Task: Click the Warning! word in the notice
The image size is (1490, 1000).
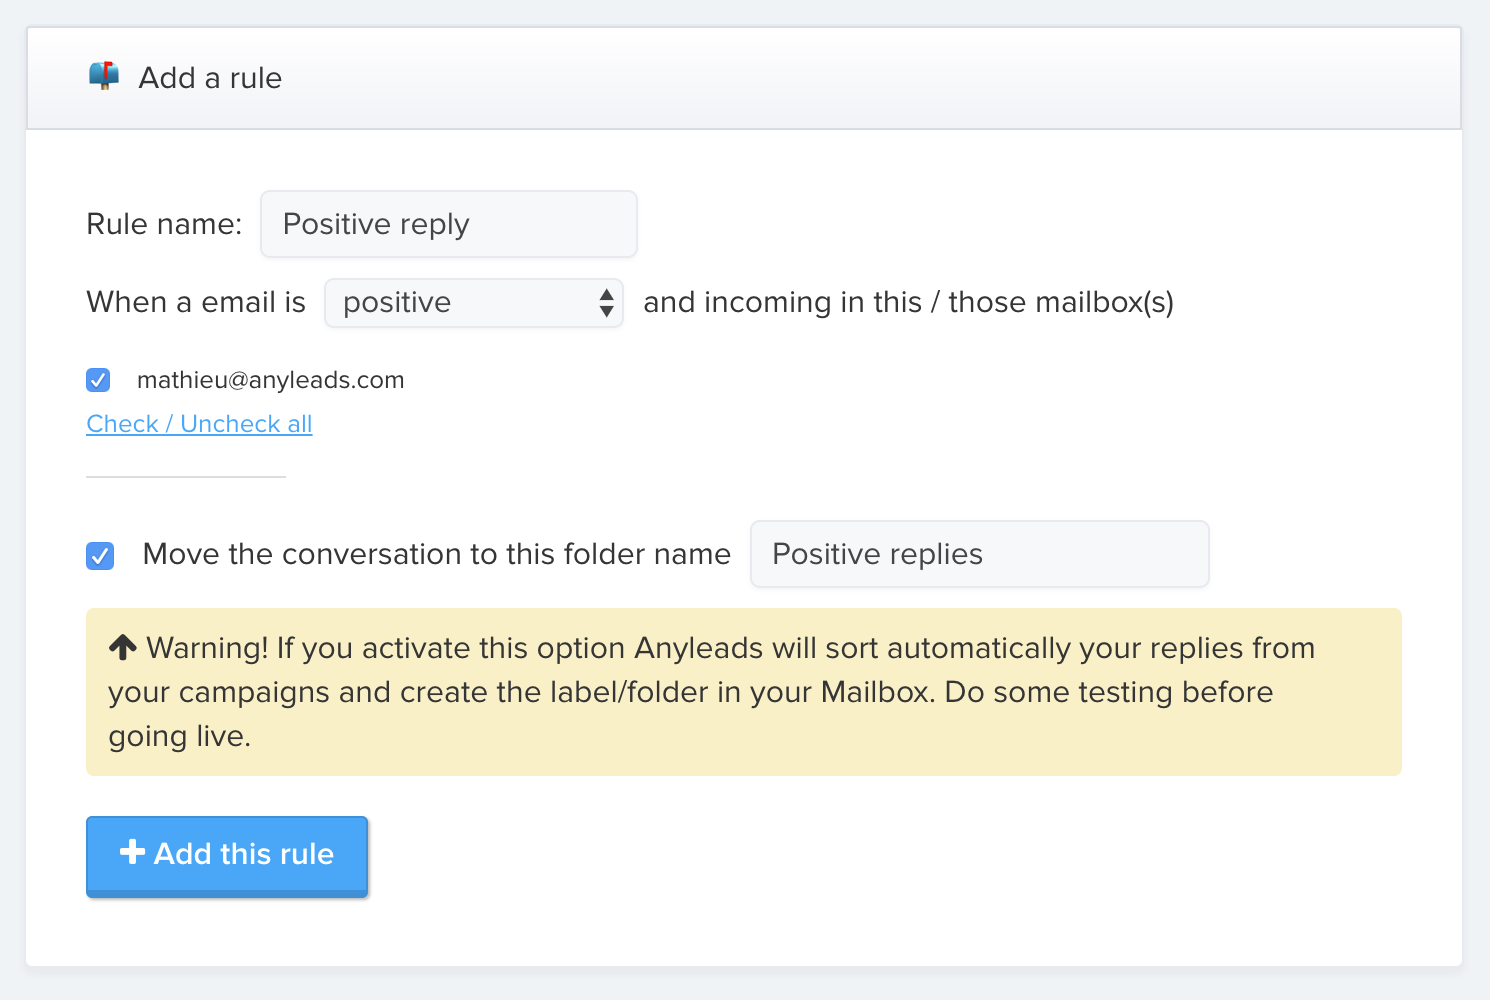Action: point(207,648)
